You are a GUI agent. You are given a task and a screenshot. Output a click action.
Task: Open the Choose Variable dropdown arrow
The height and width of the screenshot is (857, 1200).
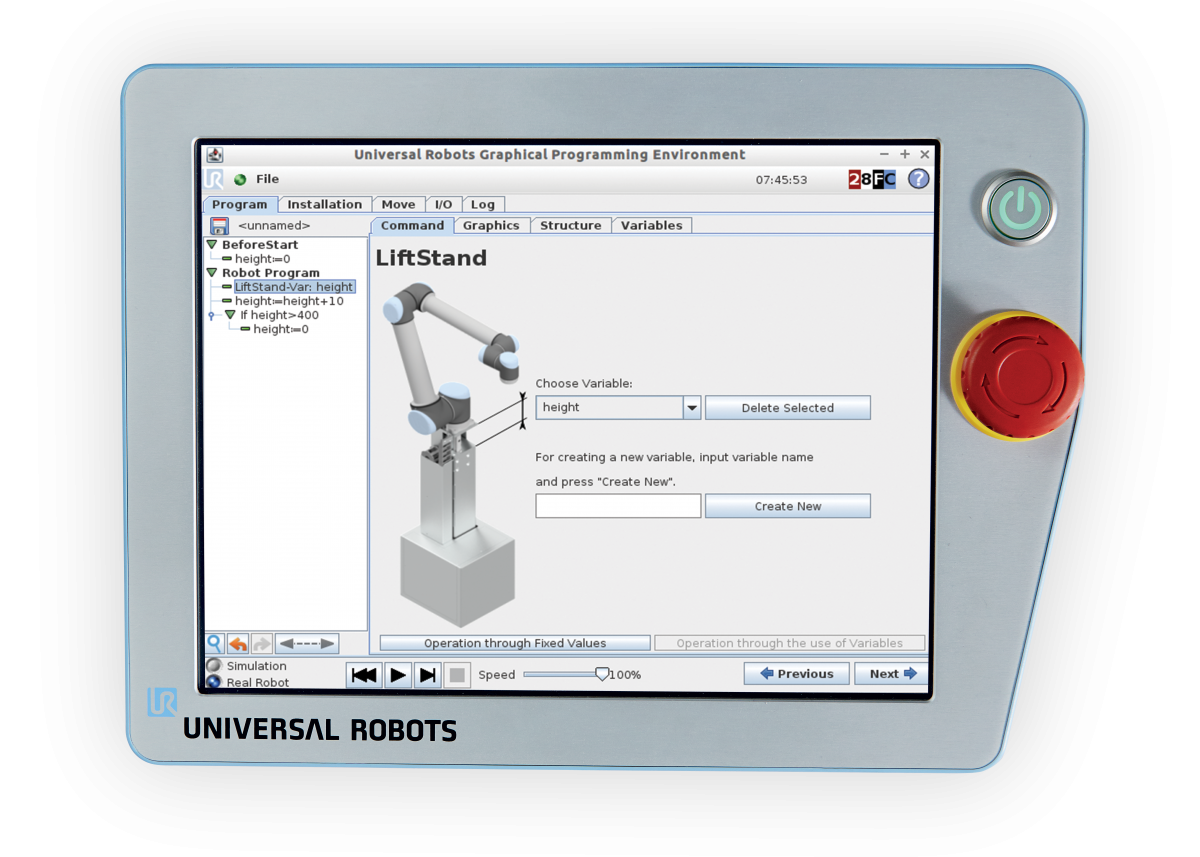click(x=692, y=407)
